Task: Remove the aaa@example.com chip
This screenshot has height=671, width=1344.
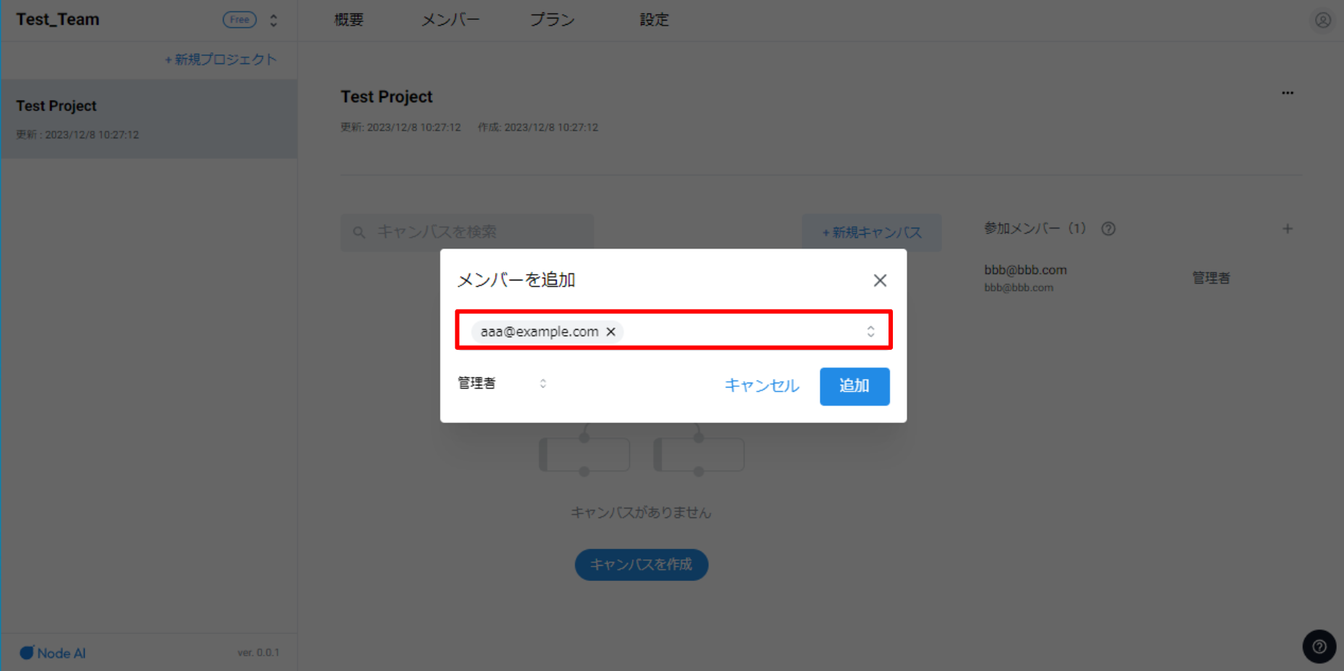Action: tap(611, 332)
